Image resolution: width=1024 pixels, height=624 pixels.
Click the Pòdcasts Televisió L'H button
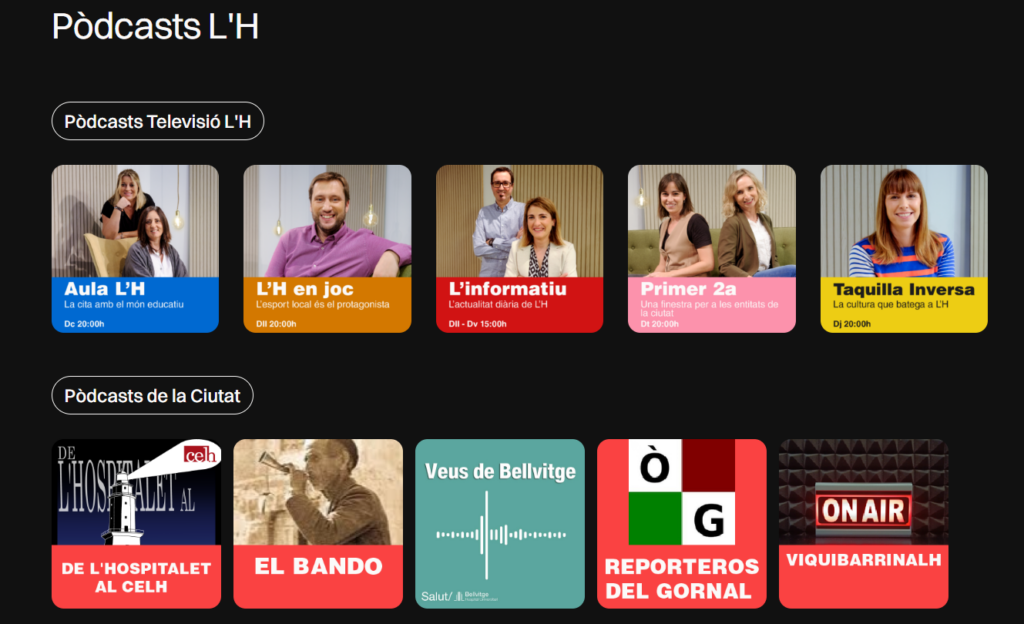[157, 121]
